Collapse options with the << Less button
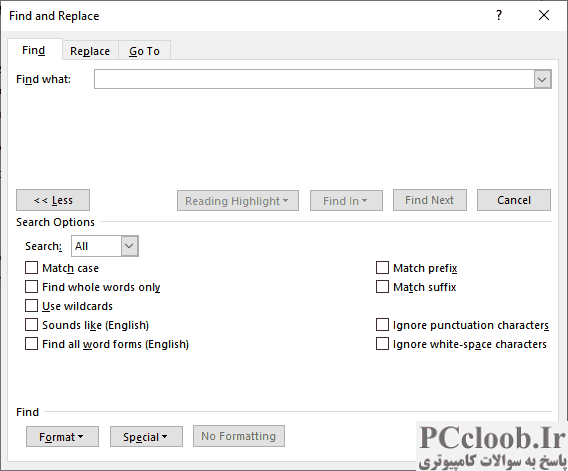 click(x=53, y=200)
